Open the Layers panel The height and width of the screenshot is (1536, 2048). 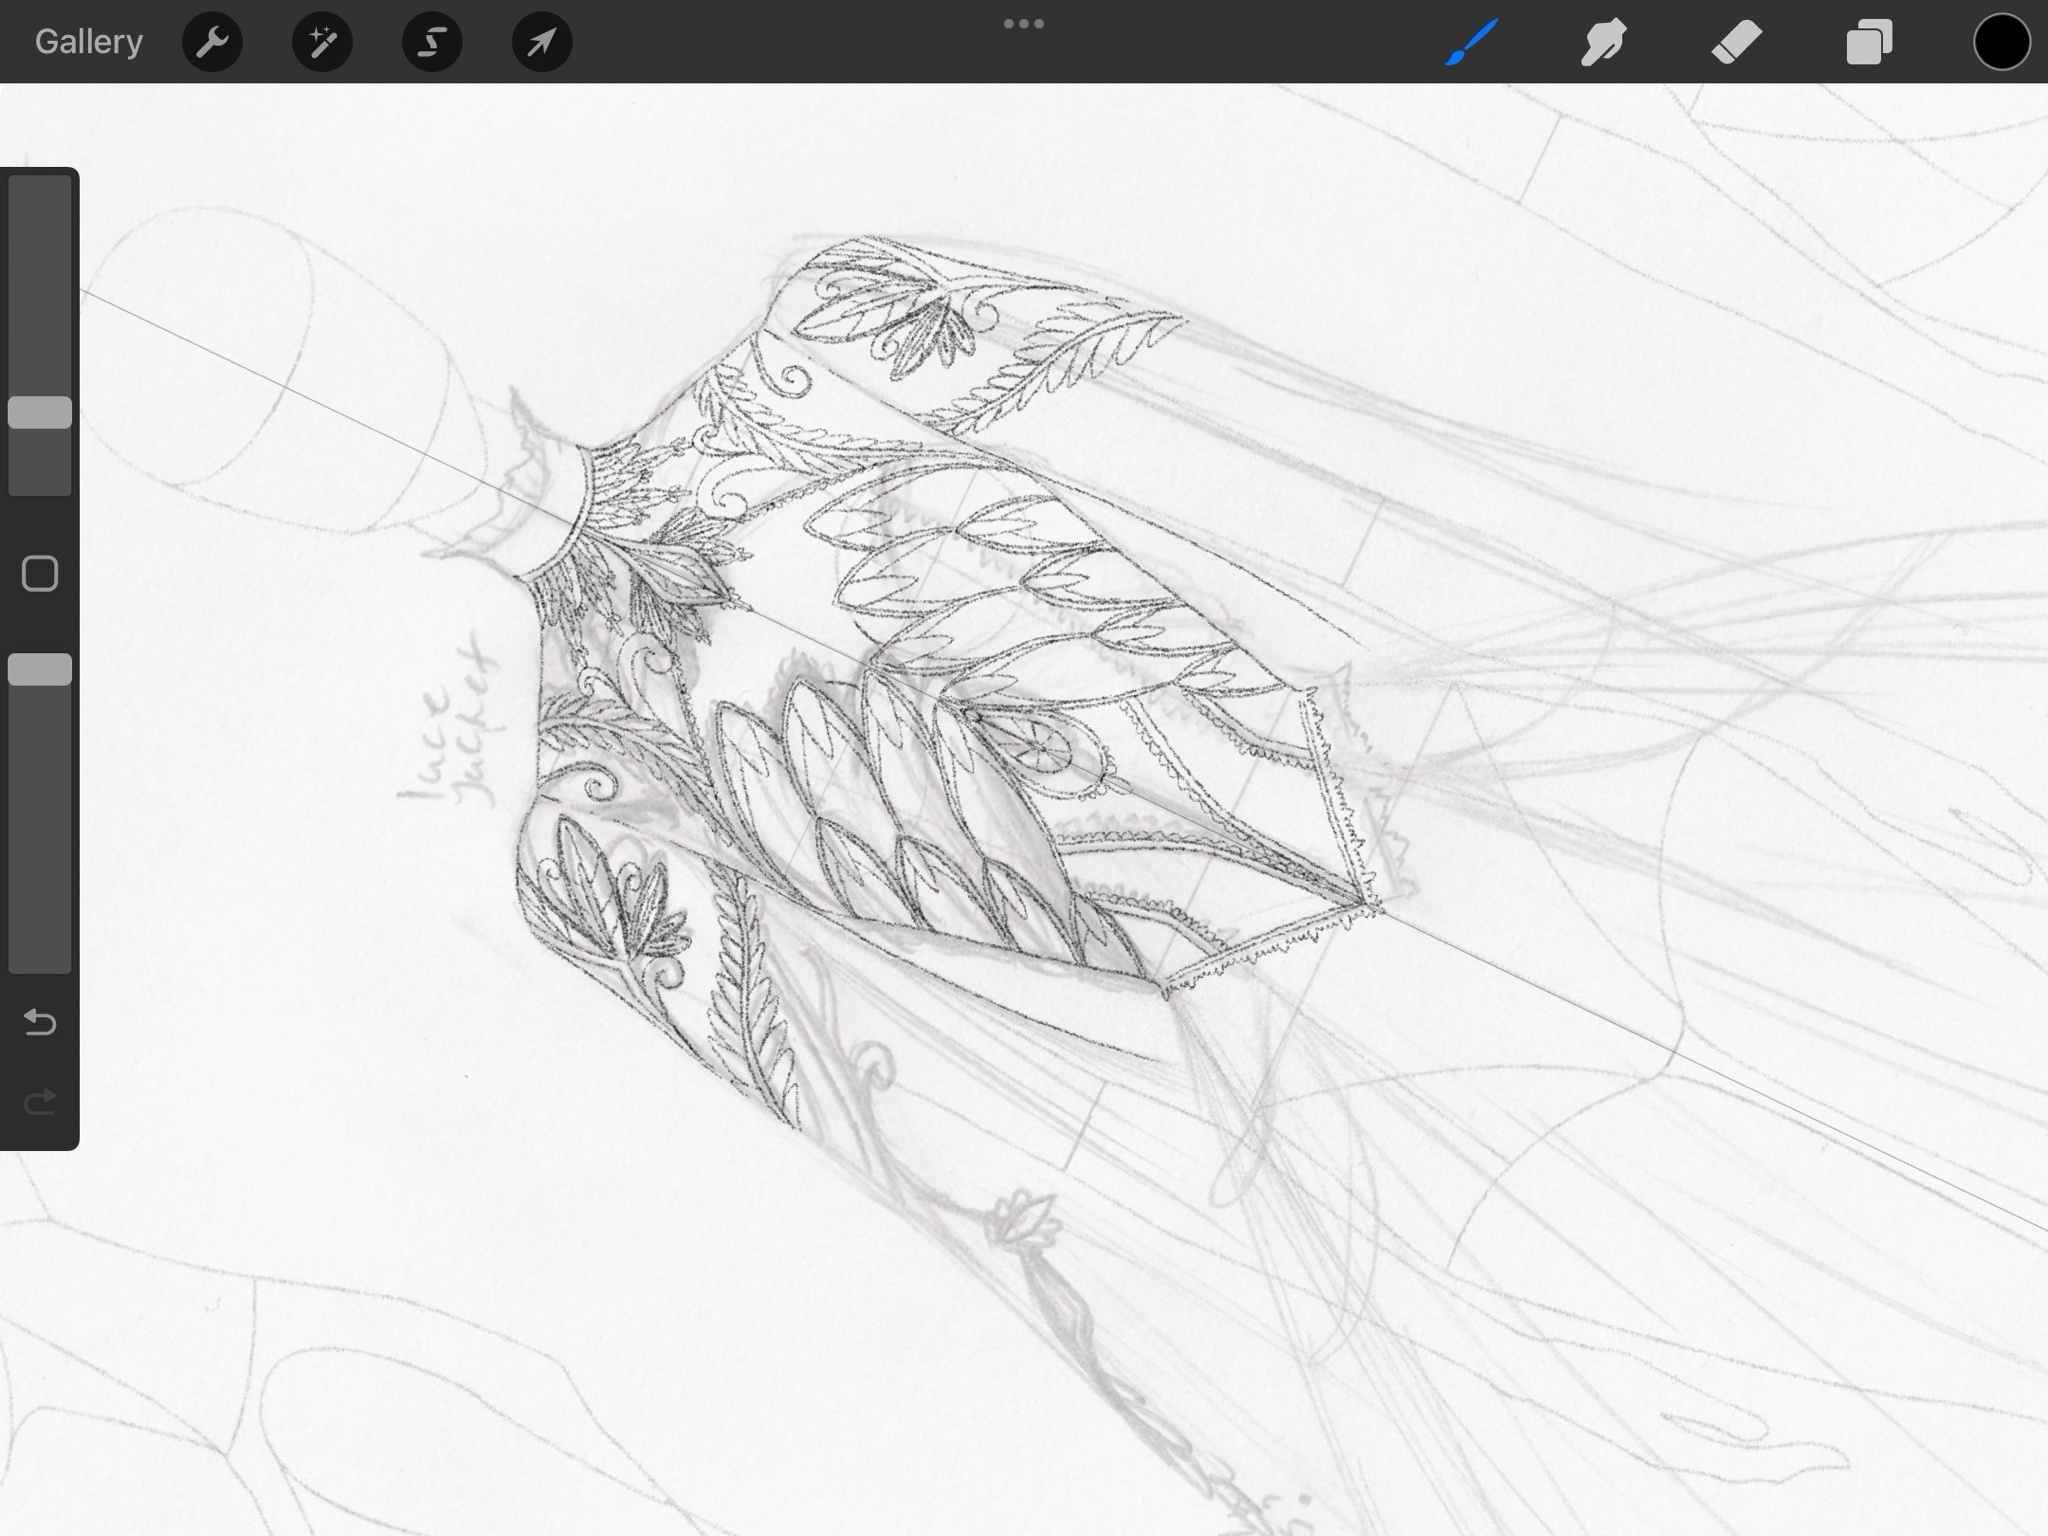(1868, 42)
